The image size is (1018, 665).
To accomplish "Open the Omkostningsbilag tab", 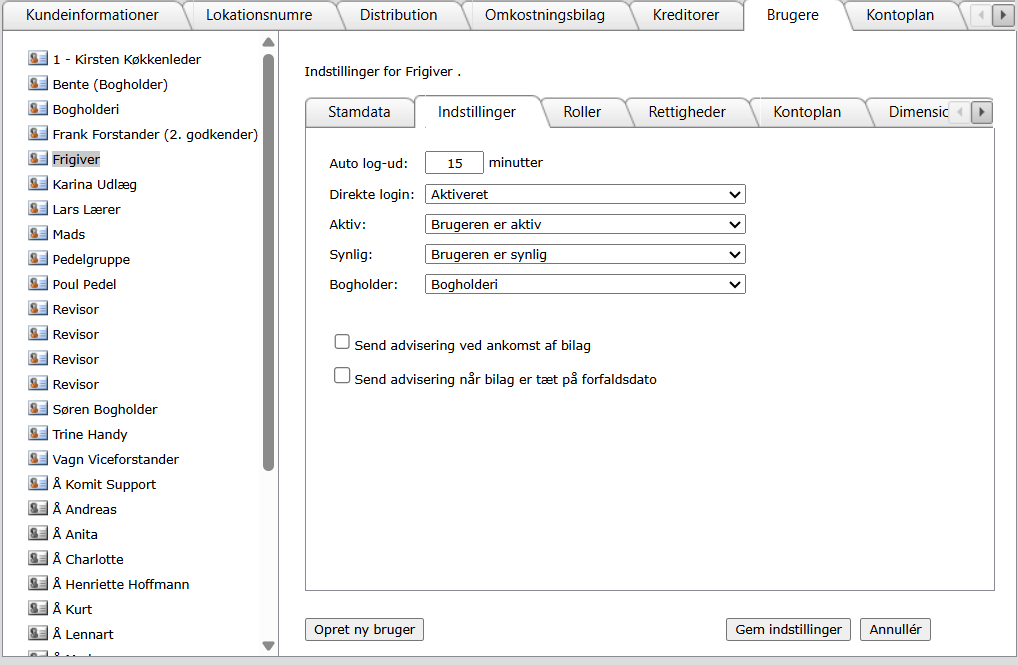I will coord(545,15).
